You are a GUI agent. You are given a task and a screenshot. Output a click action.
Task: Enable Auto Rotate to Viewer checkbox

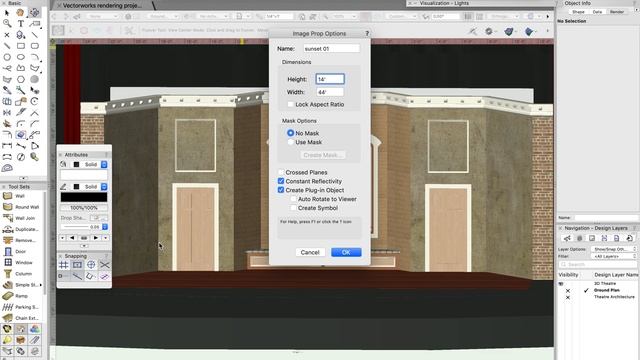(293, 199)
